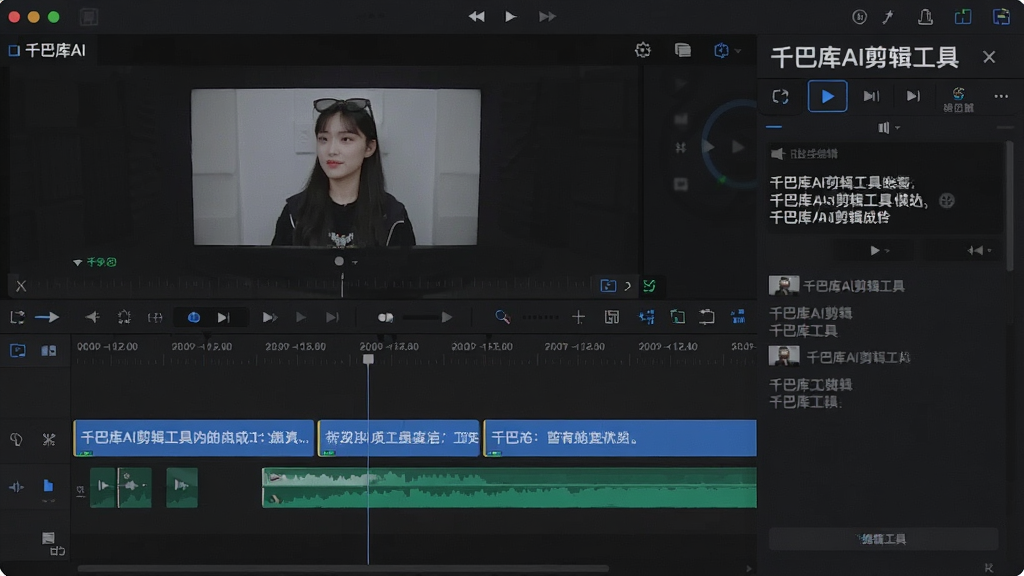The height and width of the screenshot is (576, 1024).
Task: Click the blue file icon on the audio track
Action: 48,485
